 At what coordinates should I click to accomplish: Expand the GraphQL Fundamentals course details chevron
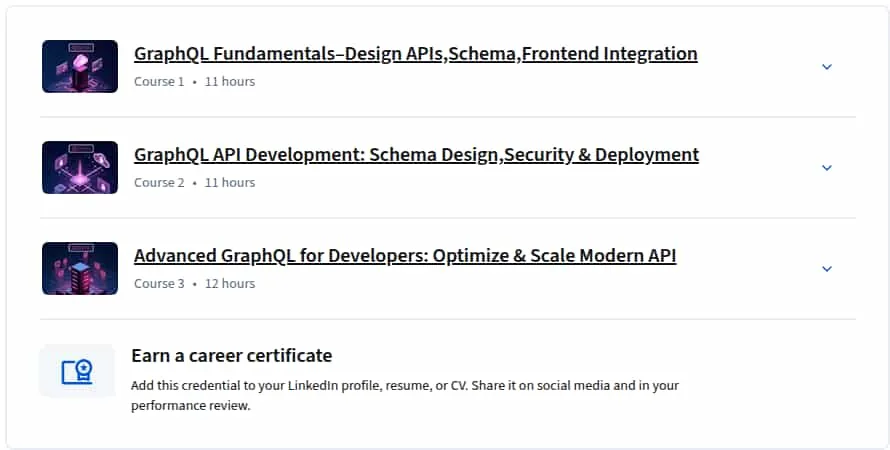tap(827, 66)
